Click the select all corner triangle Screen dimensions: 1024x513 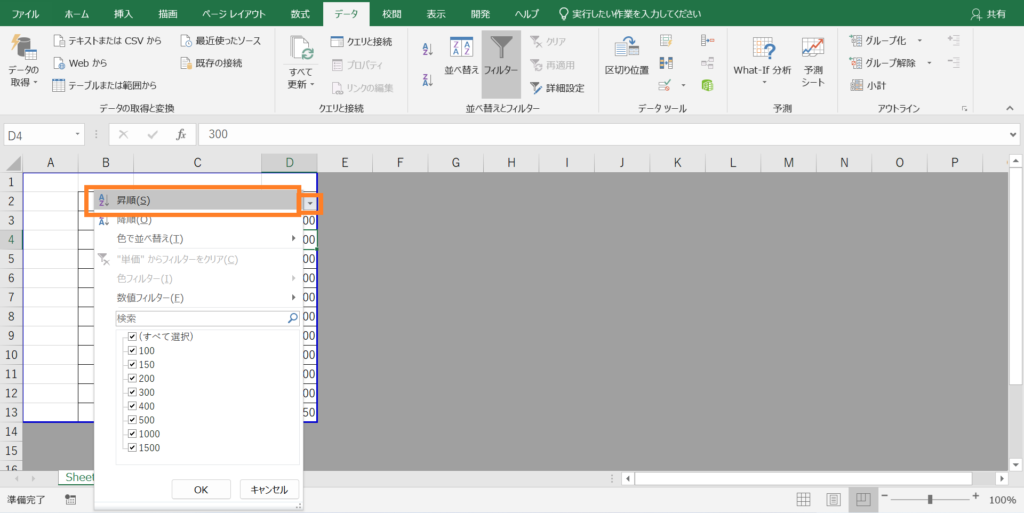click(13, 163)
